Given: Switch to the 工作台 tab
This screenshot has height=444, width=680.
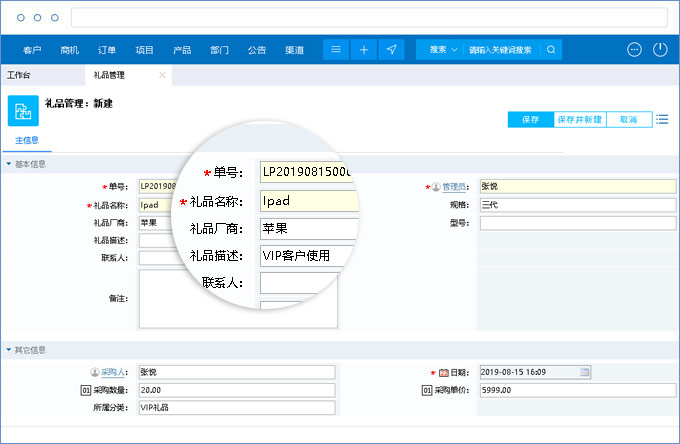Looking at the screenshot, I should 18,75.
